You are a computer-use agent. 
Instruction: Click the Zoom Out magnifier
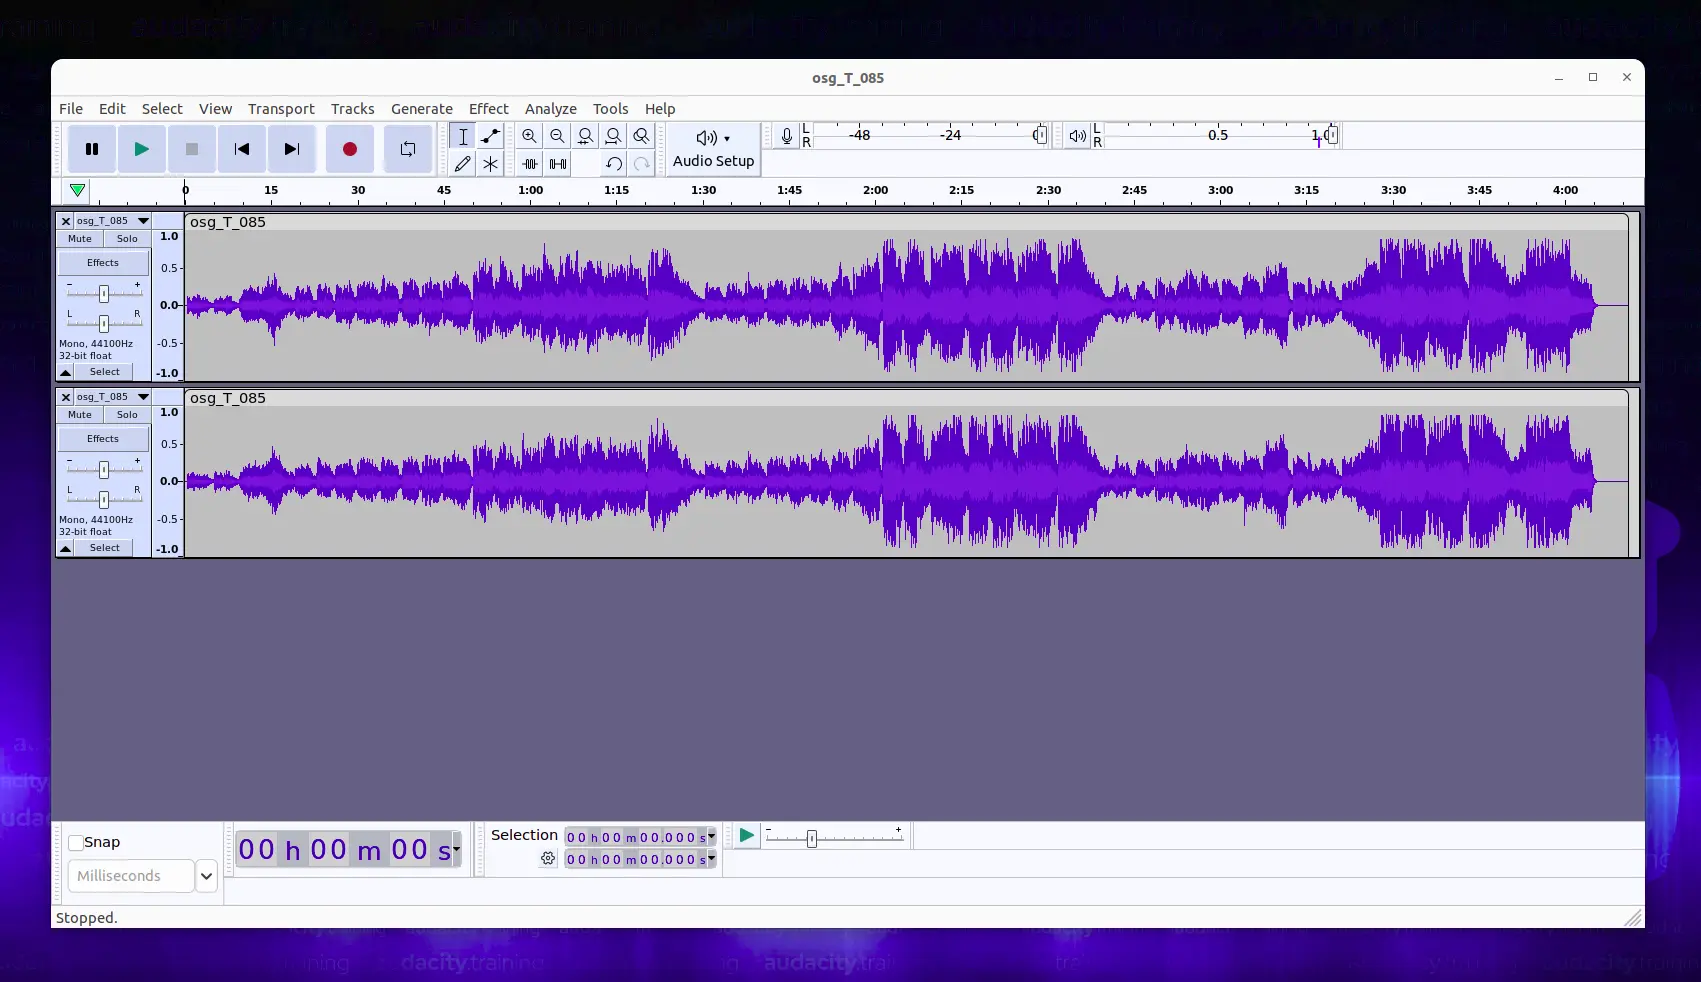click(x=558, y=136)
